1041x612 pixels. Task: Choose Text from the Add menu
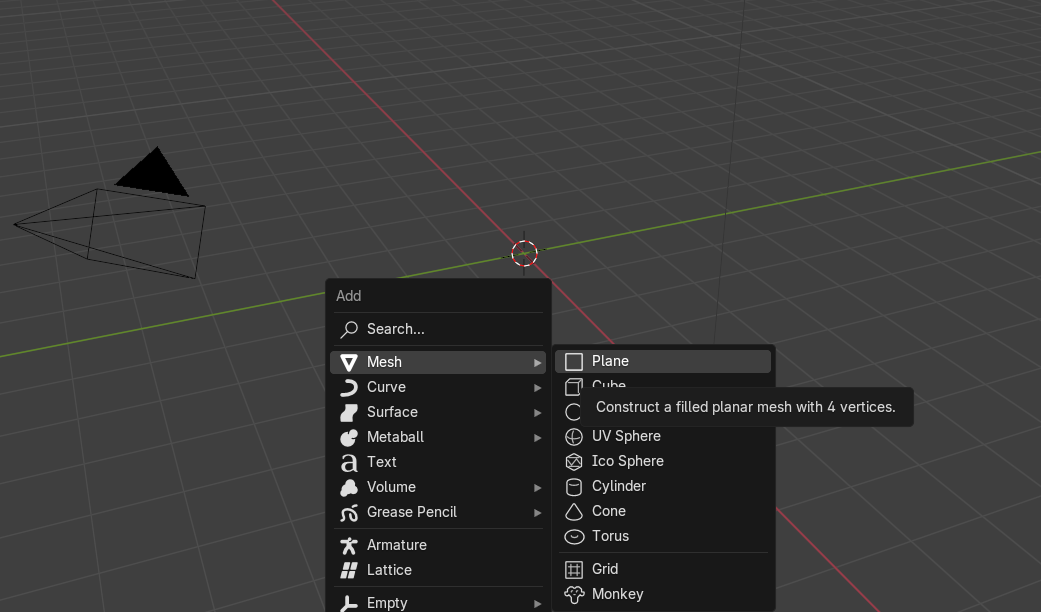438,462
